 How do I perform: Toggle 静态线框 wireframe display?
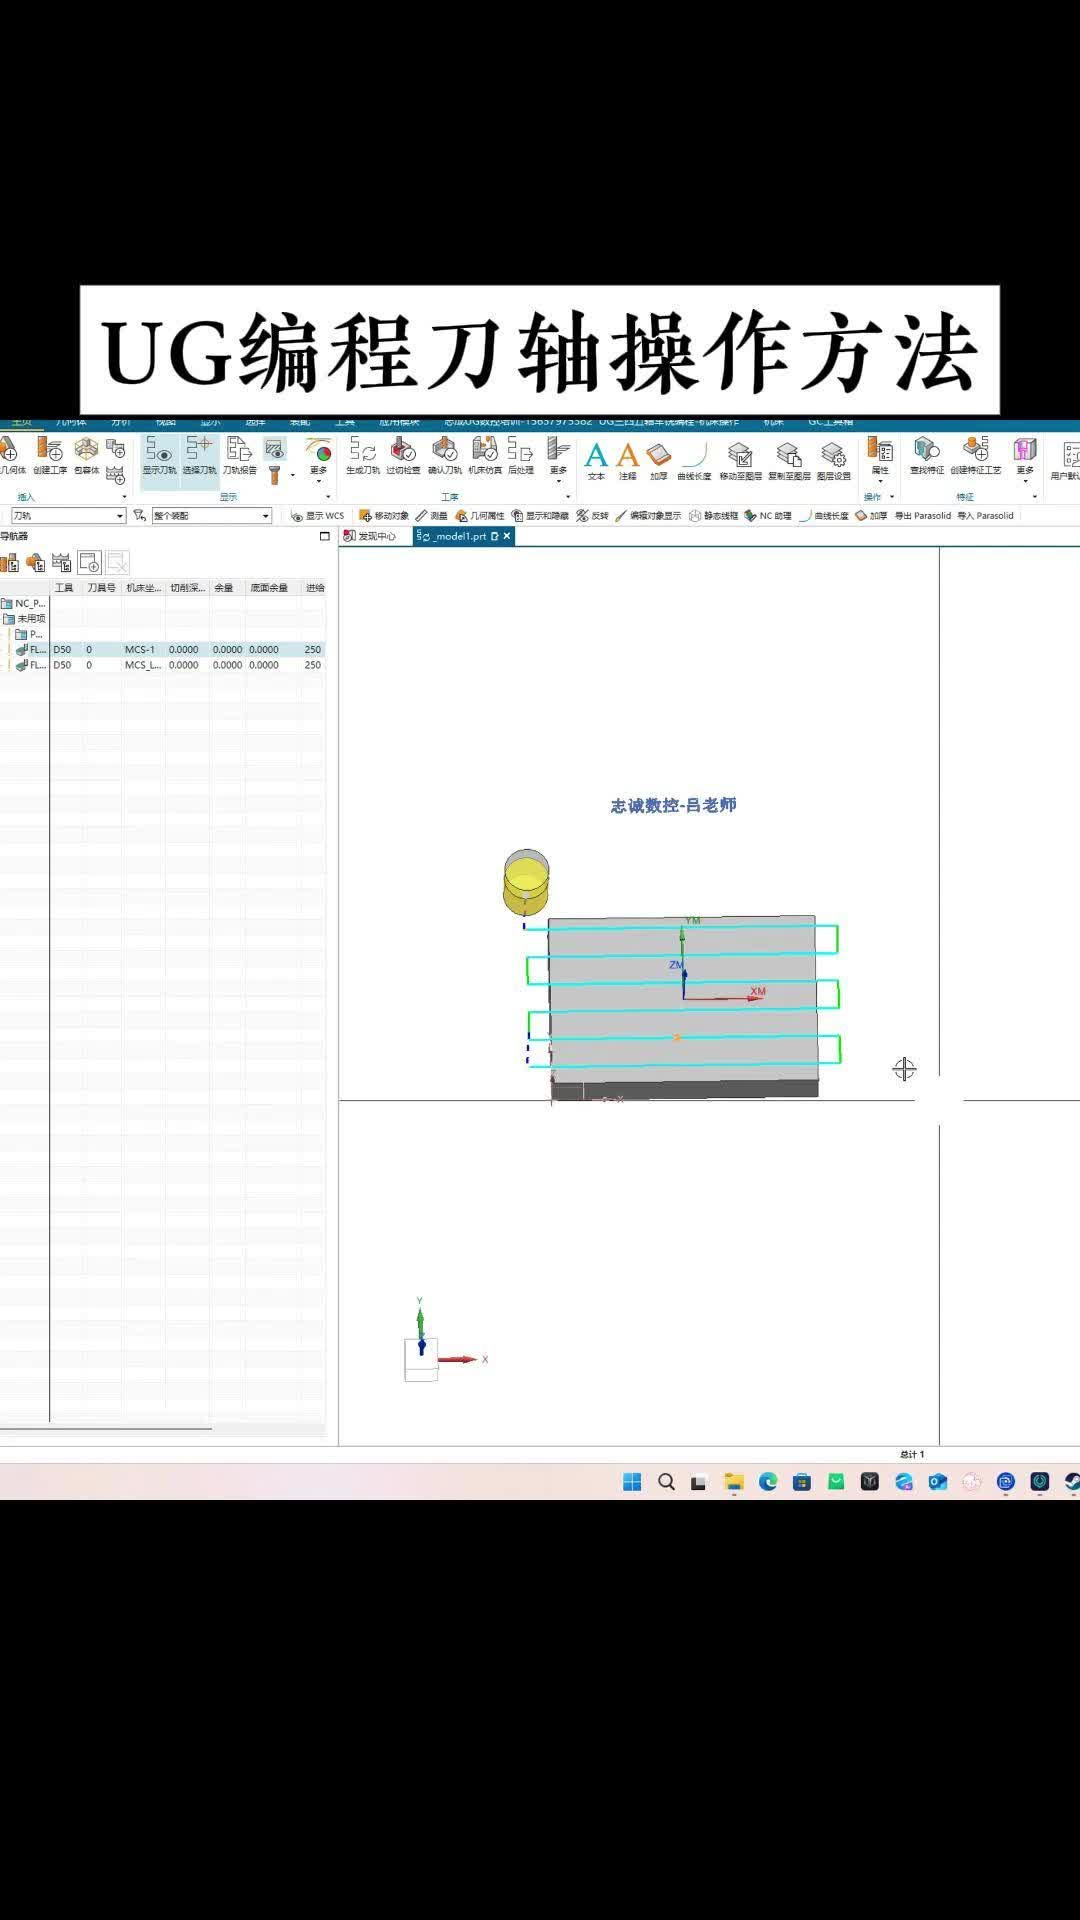(713, 516)
